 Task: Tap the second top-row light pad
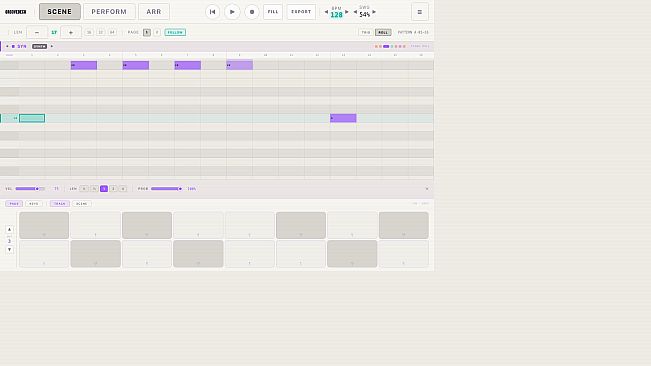tap(95, 225)
